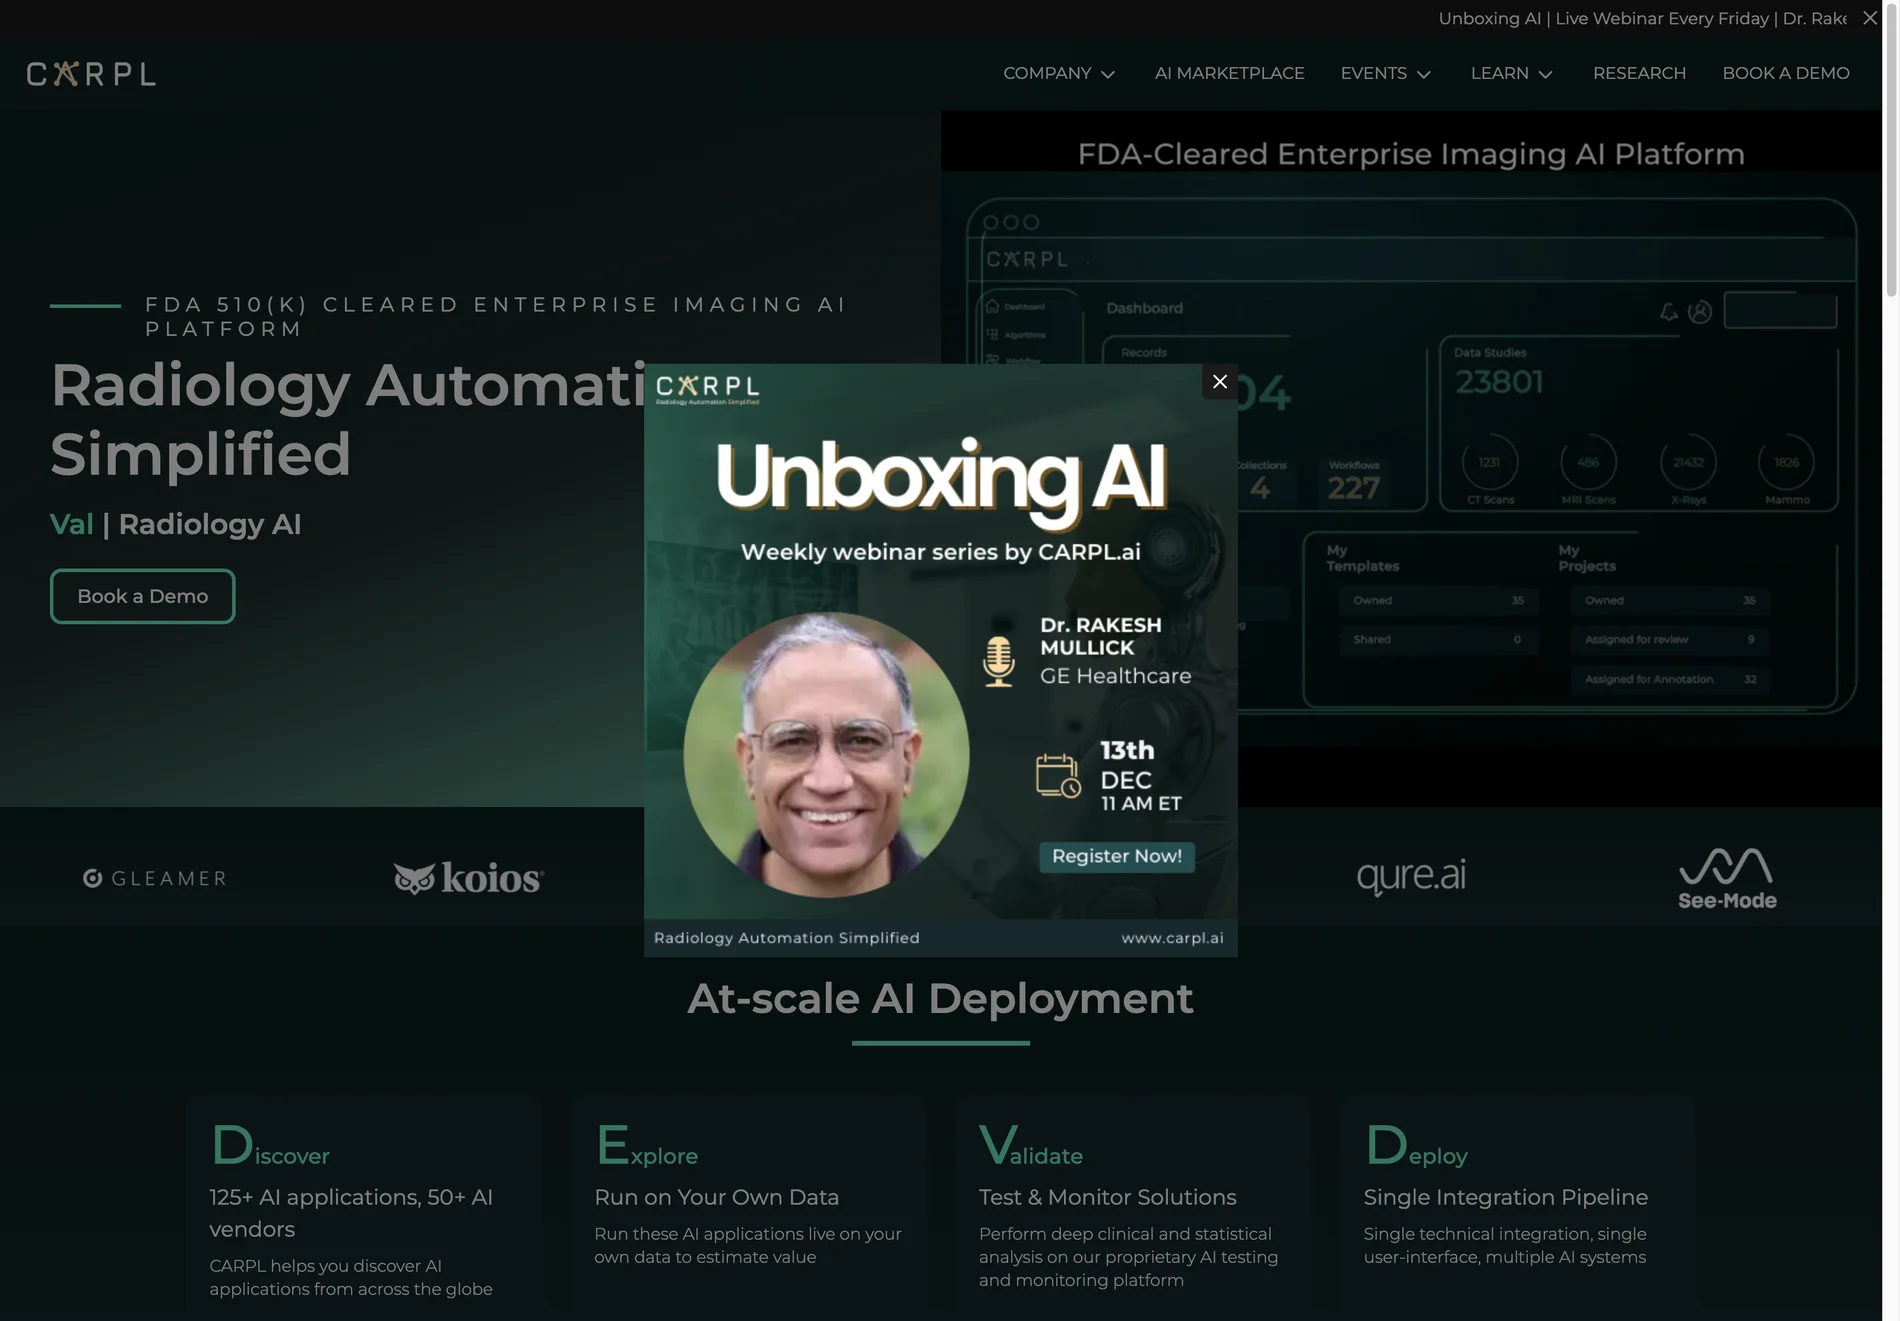Click the notification bell in dashboard preview
1900x1321 pixels.
click(1669, 312)
